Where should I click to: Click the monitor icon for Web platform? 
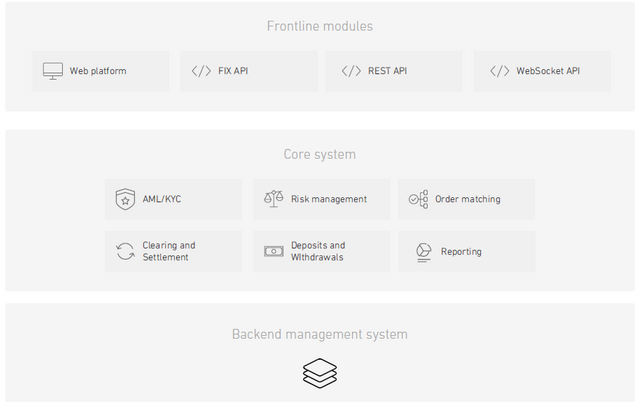click(53, 71)
